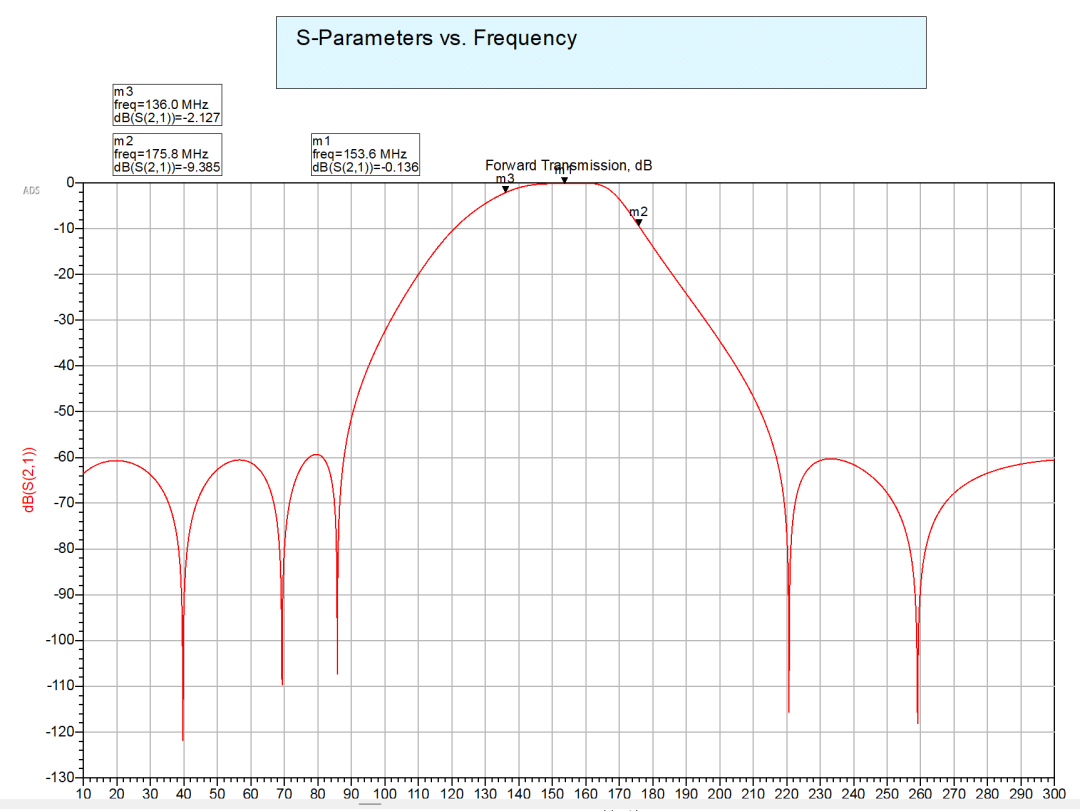Click the m3 readout showing 136.0 MHz

167,104
